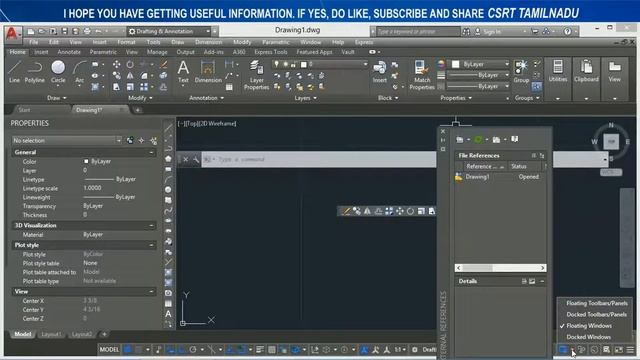Click the Plot printer icon in quick access
This screenshot has width=640, height=360.
(x=87, y=31)
